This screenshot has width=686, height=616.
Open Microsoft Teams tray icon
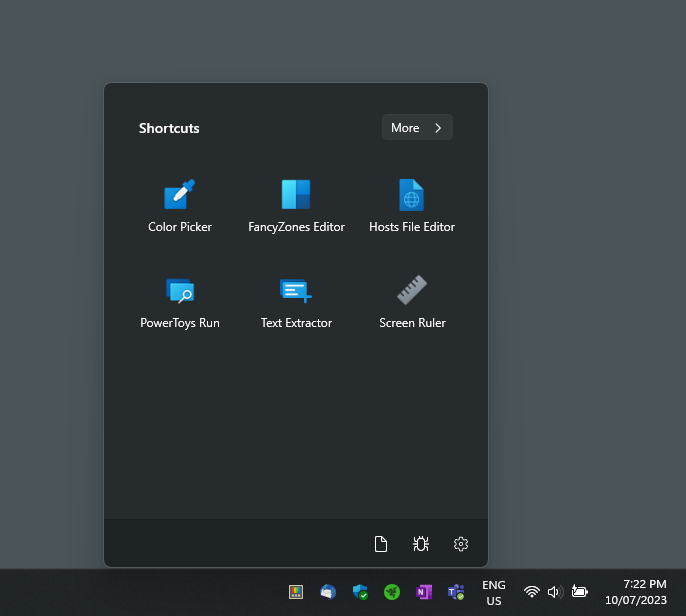(455, 592)
